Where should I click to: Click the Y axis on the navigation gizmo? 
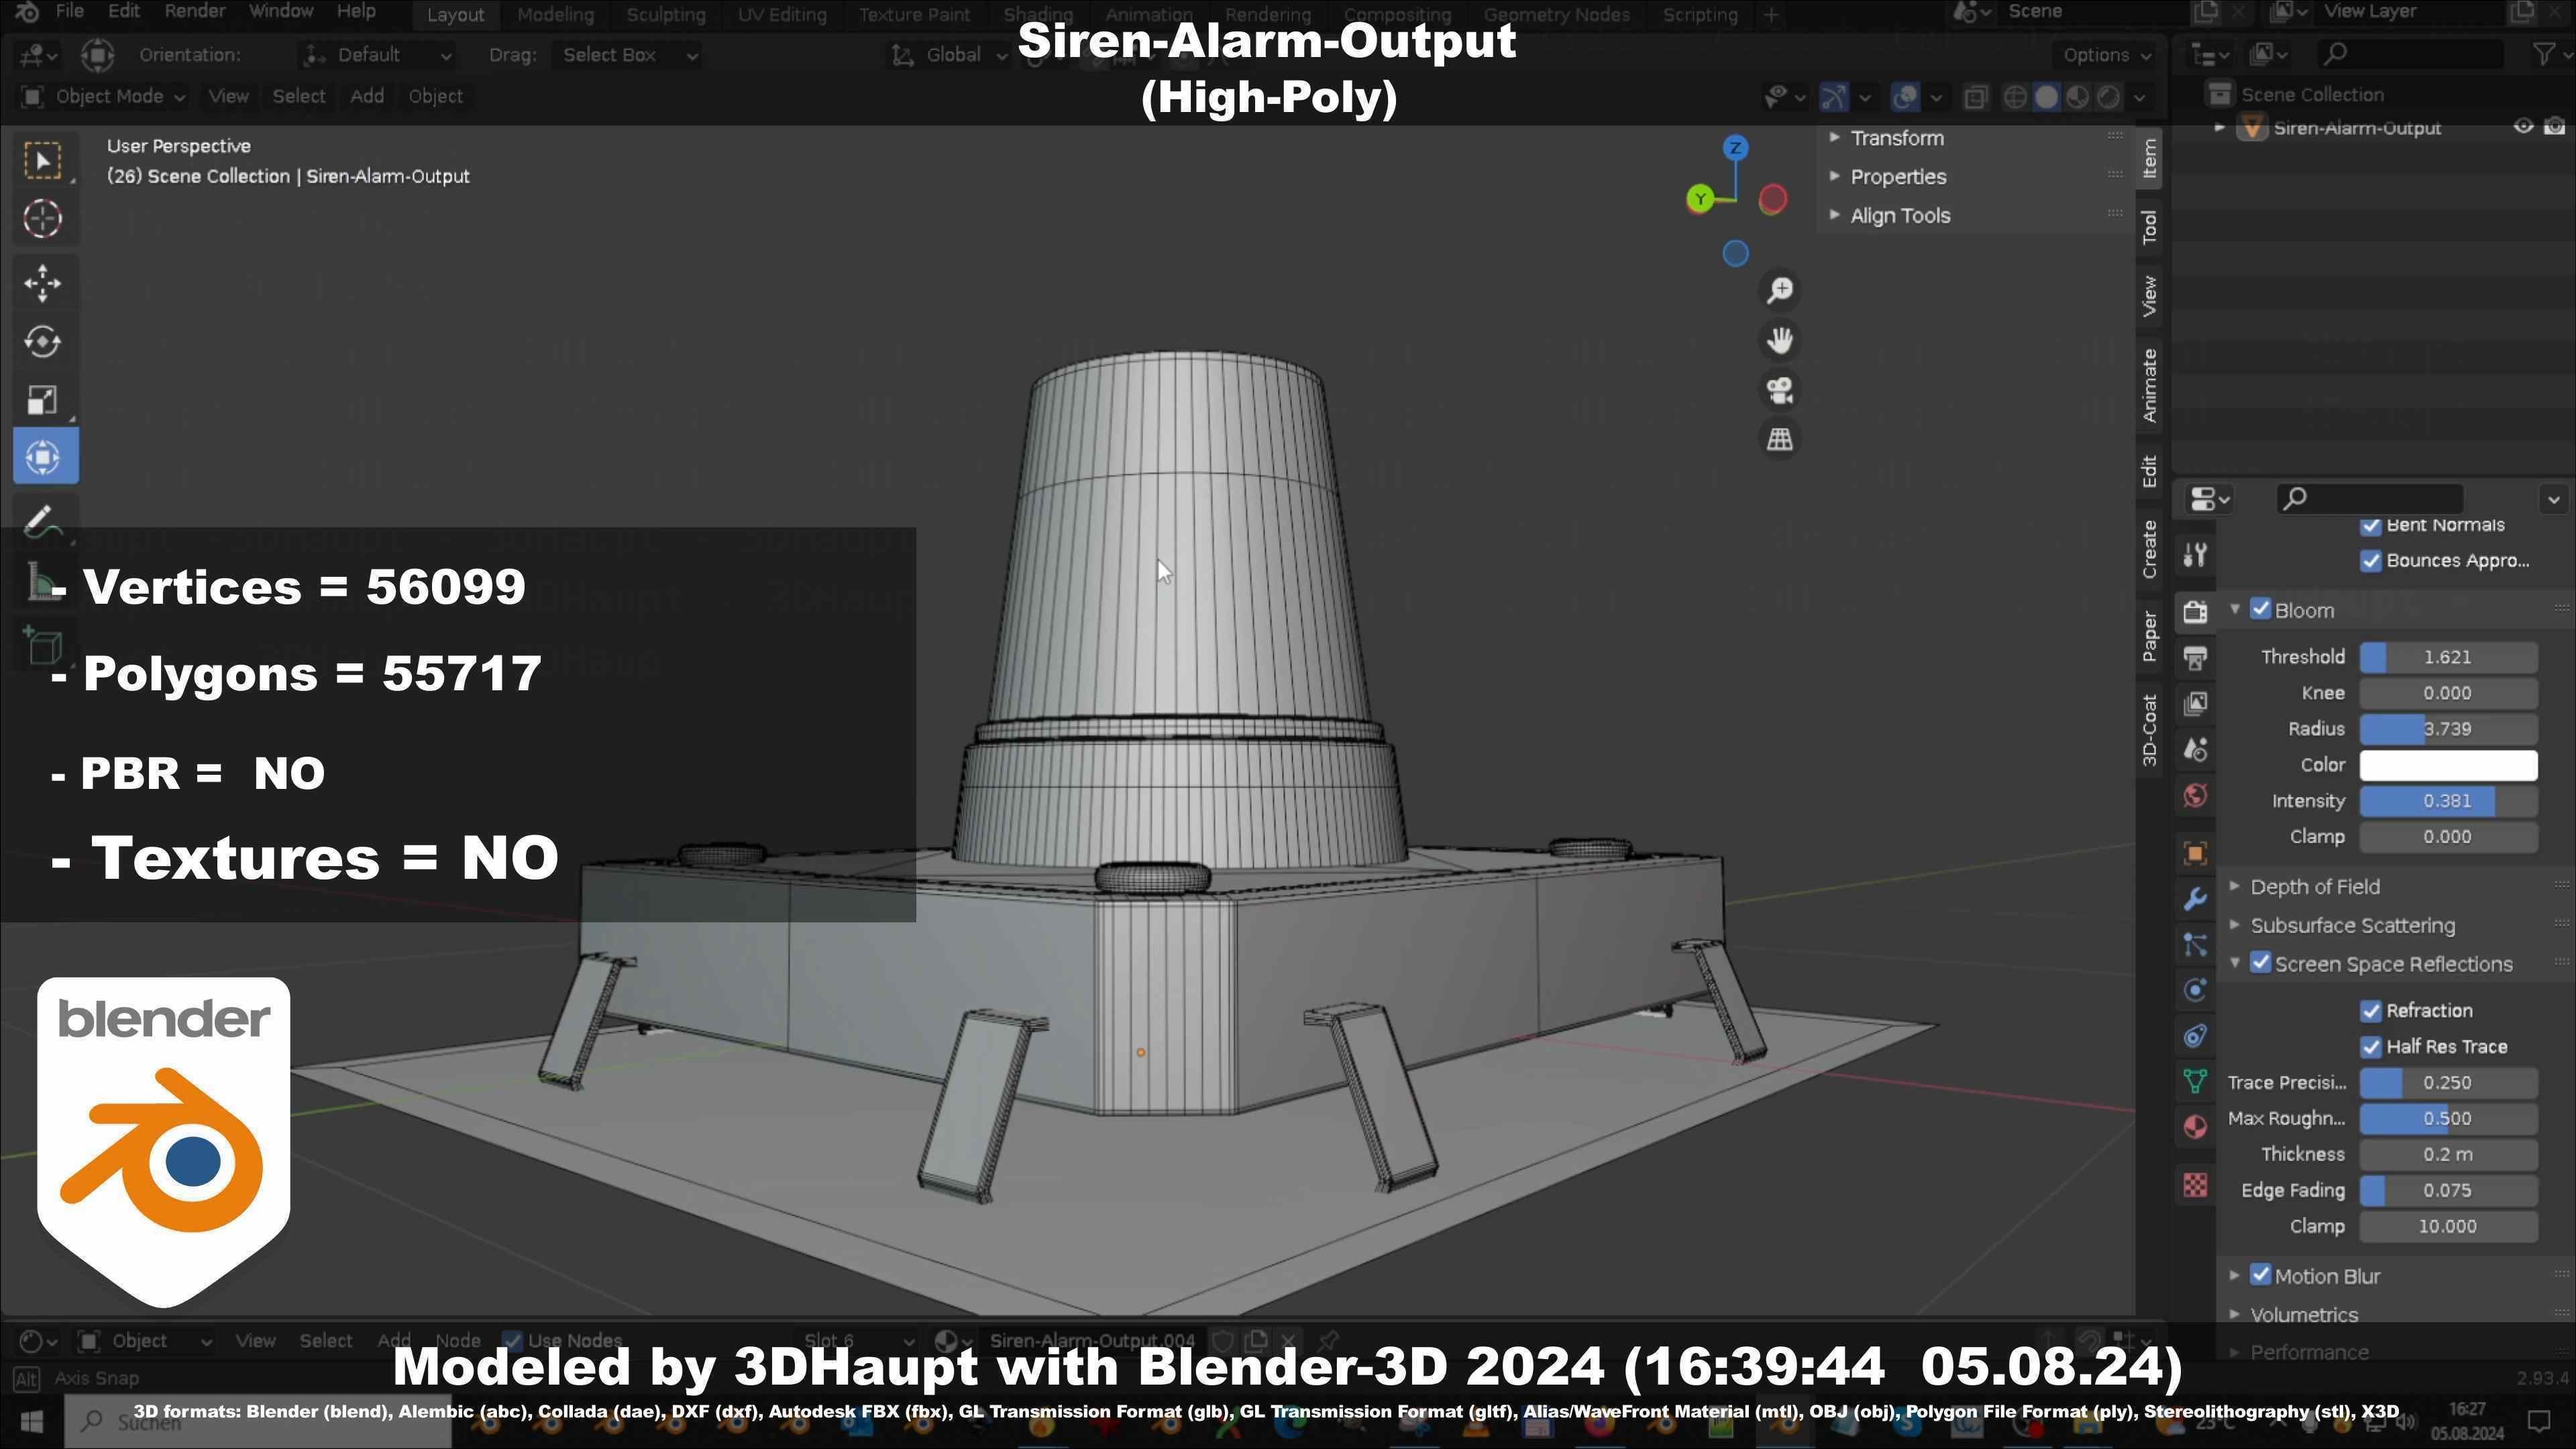click(1700, 199)
